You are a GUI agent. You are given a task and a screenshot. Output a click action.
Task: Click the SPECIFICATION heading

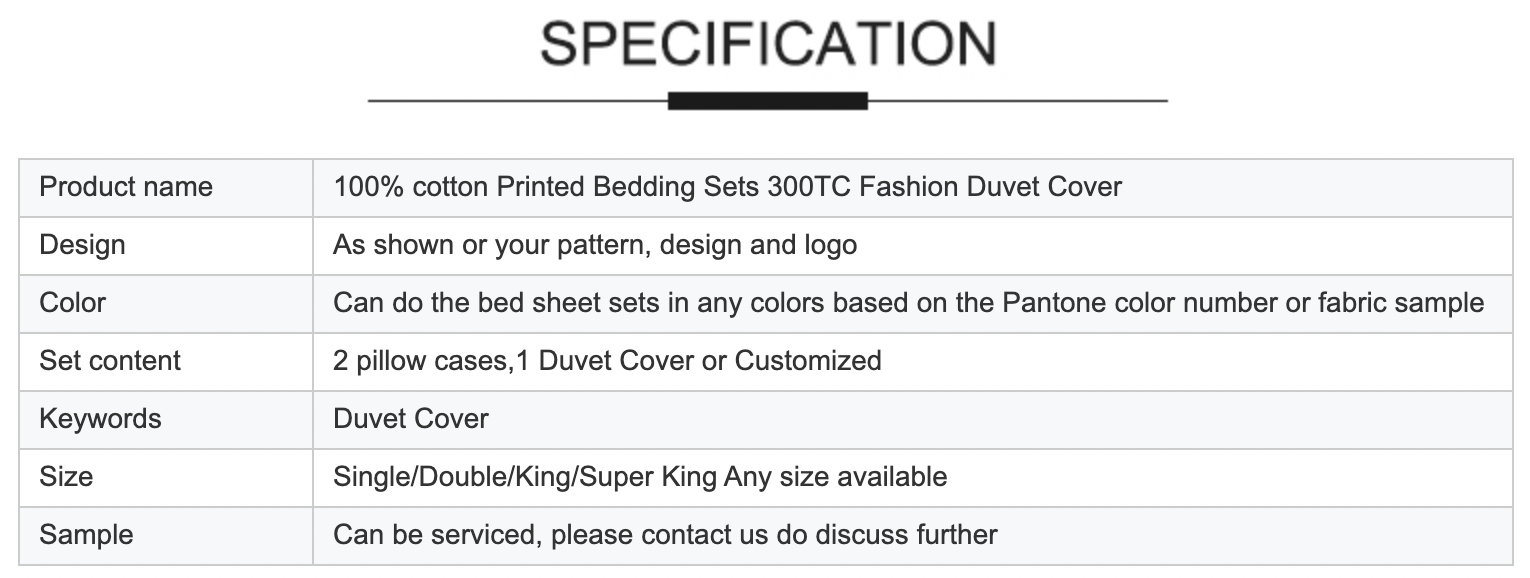[x=768, y=43]
